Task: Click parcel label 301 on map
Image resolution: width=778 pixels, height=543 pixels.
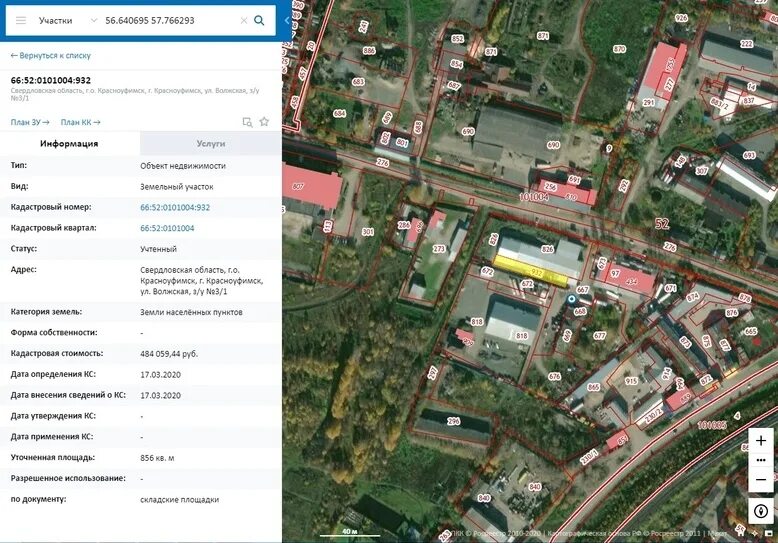Action: (x=367, y=232)
